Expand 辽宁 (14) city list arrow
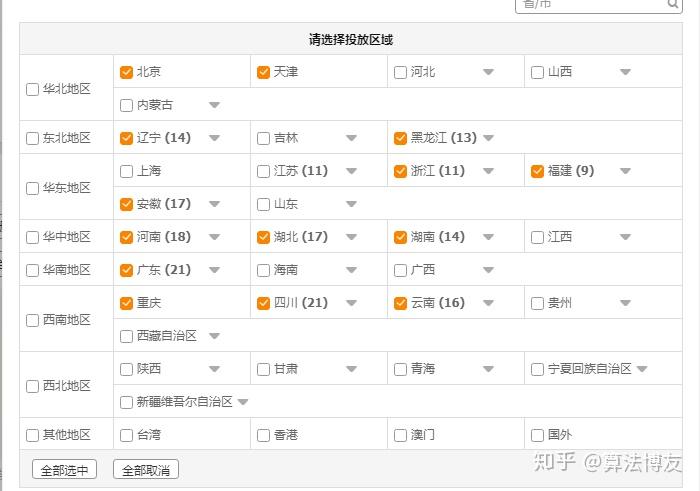 pyautogui.click(x=214, y=138)
